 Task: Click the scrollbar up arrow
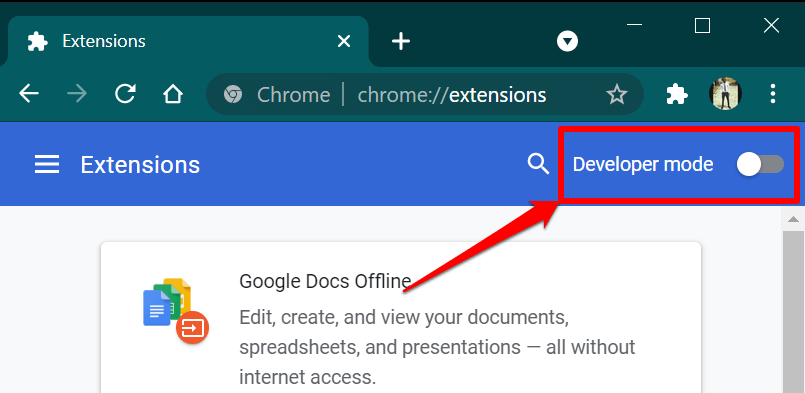(793, 219)
